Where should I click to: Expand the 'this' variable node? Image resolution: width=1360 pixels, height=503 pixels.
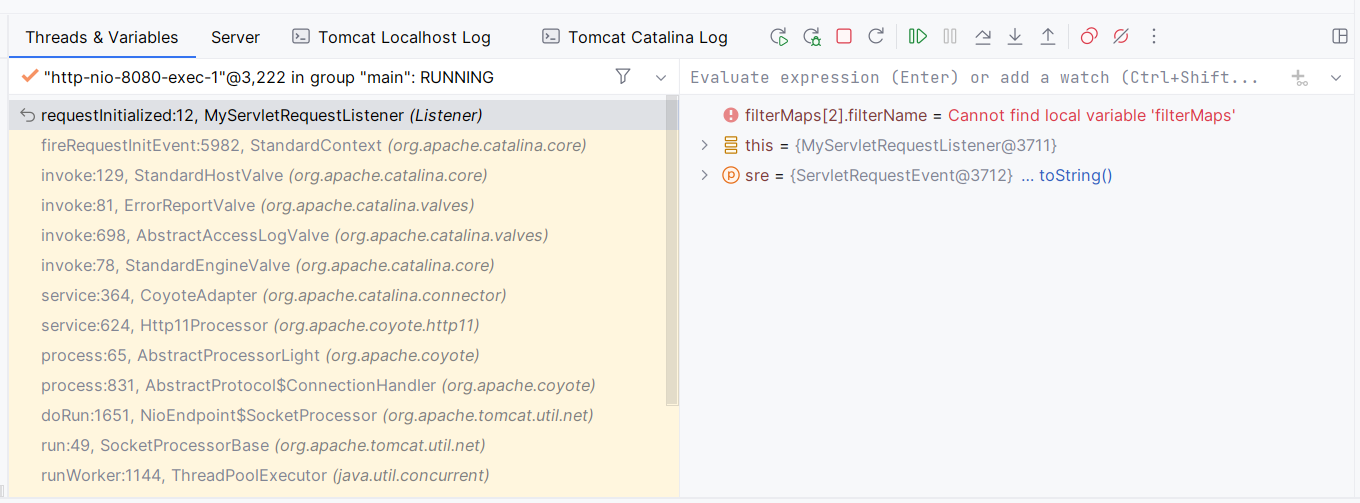[x=704, y=146]
